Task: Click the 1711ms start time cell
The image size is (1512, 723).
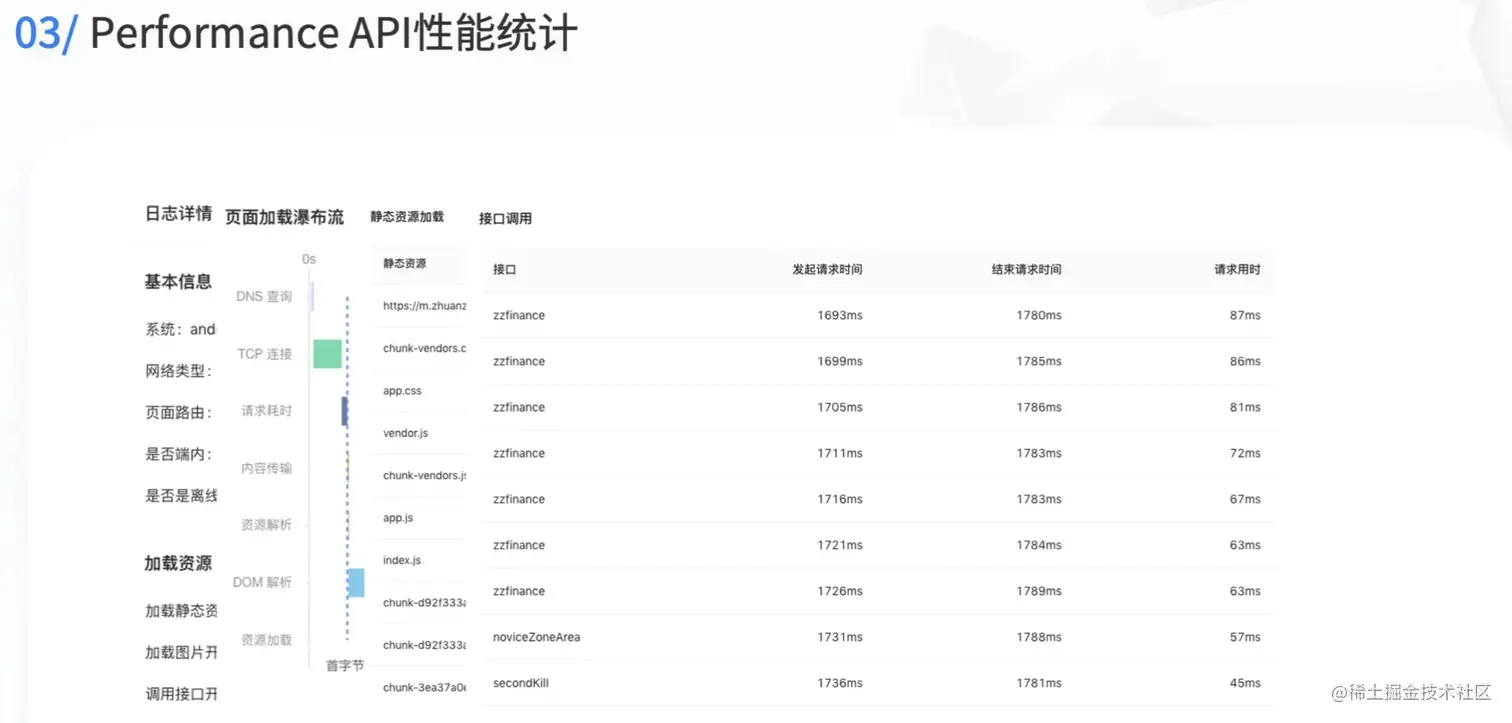Action: (839, 453)
